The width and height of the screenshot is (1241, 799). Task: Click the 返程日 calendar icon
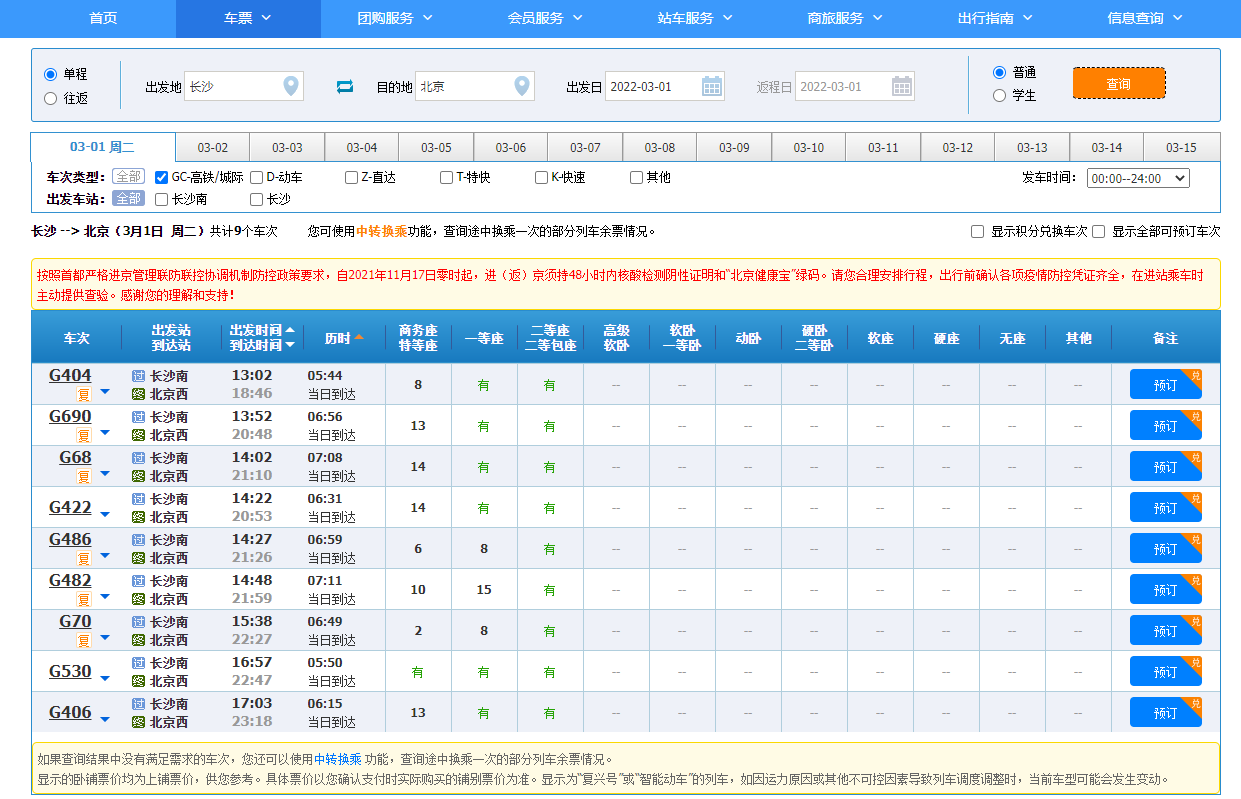tap(901, 86)
